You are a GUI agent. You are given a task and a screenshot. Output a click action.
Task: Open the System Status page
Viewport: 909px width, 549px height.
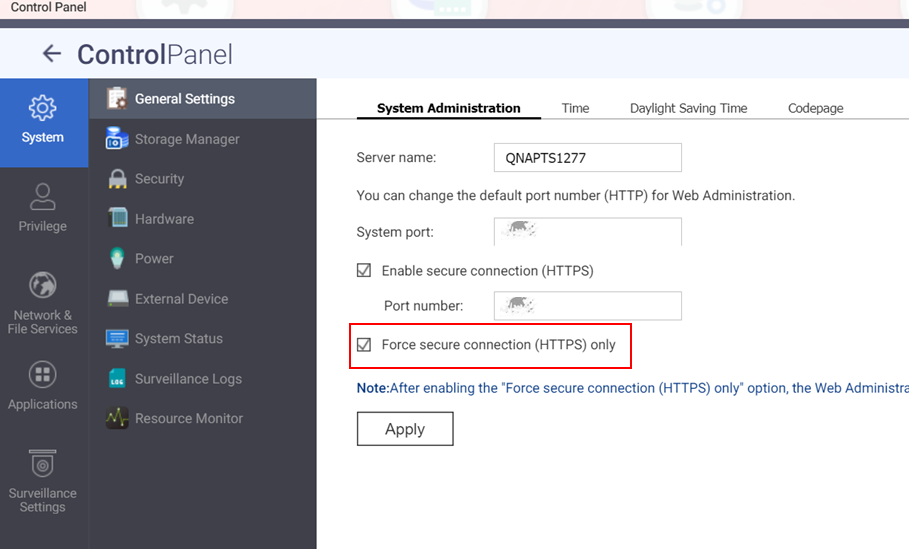178,339
